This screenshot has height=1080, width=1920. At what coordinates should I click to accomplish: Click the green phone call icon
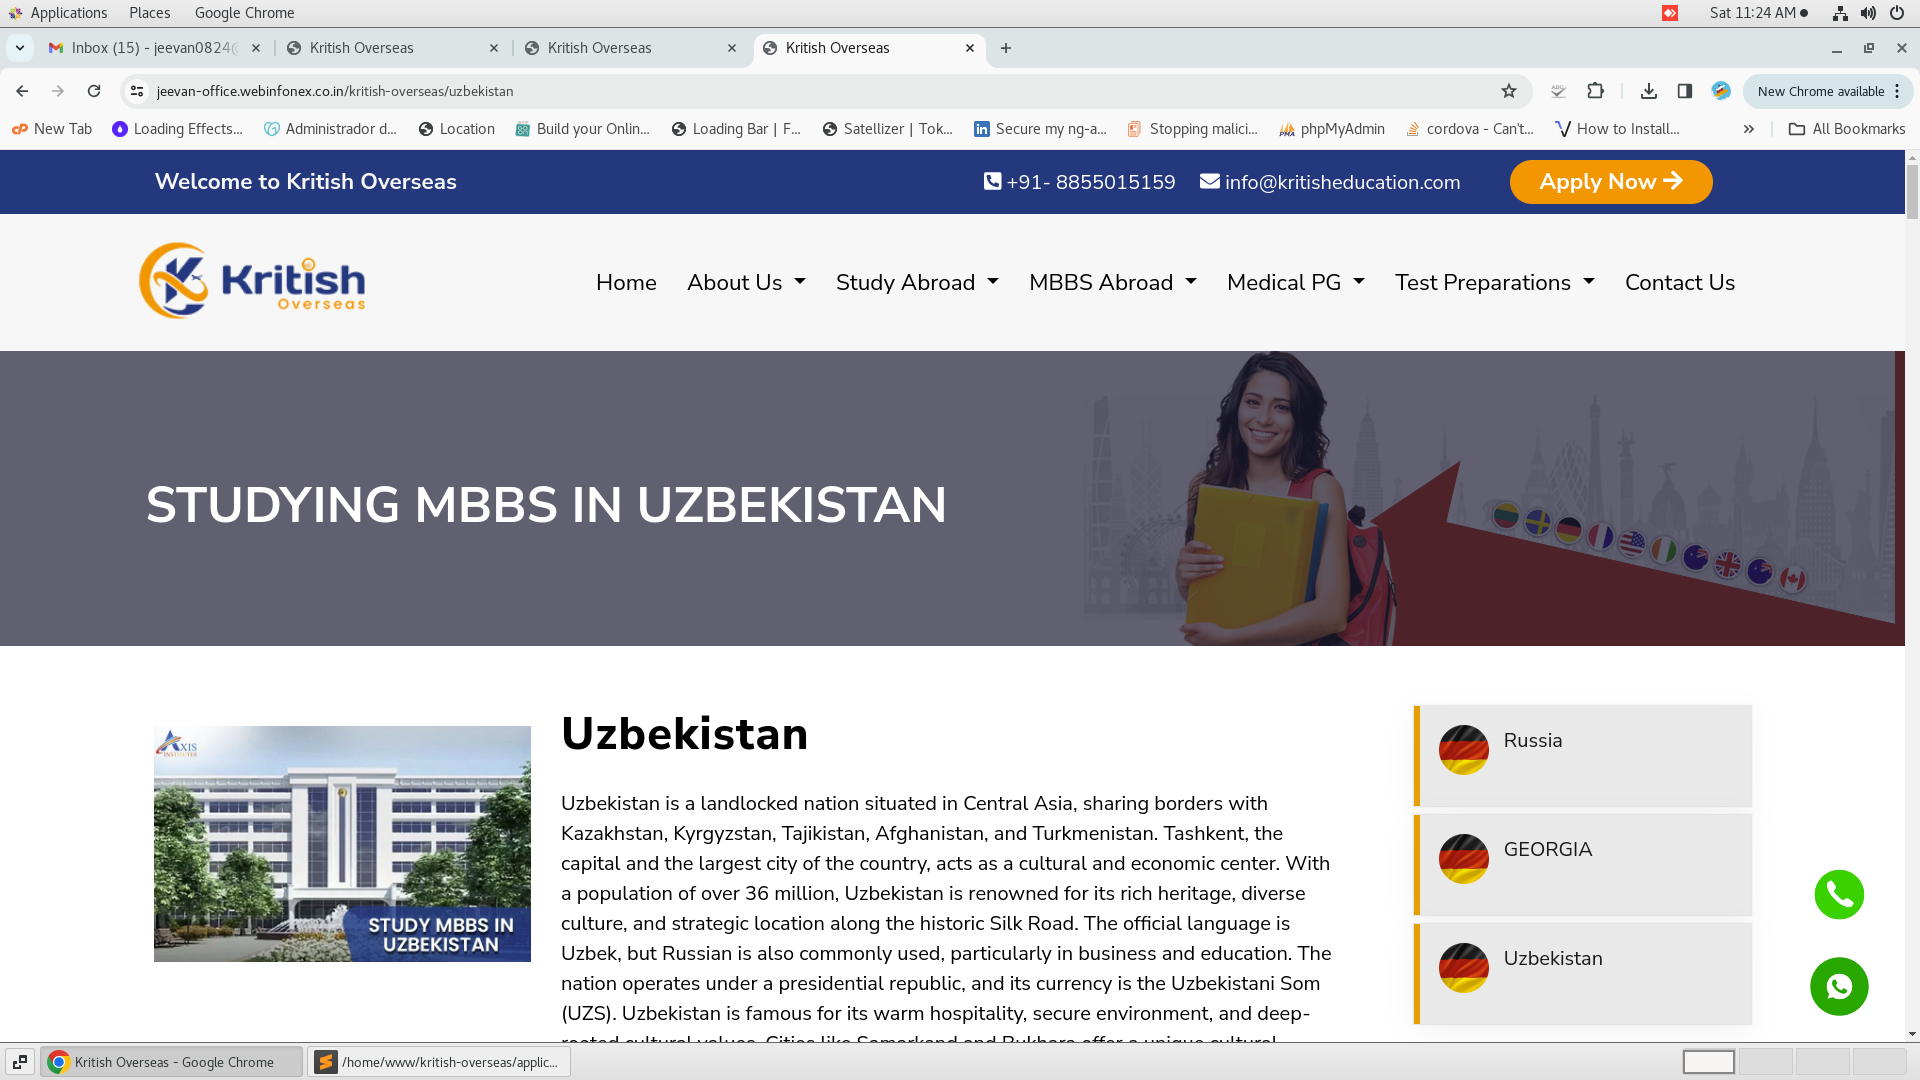(1839, 894)
